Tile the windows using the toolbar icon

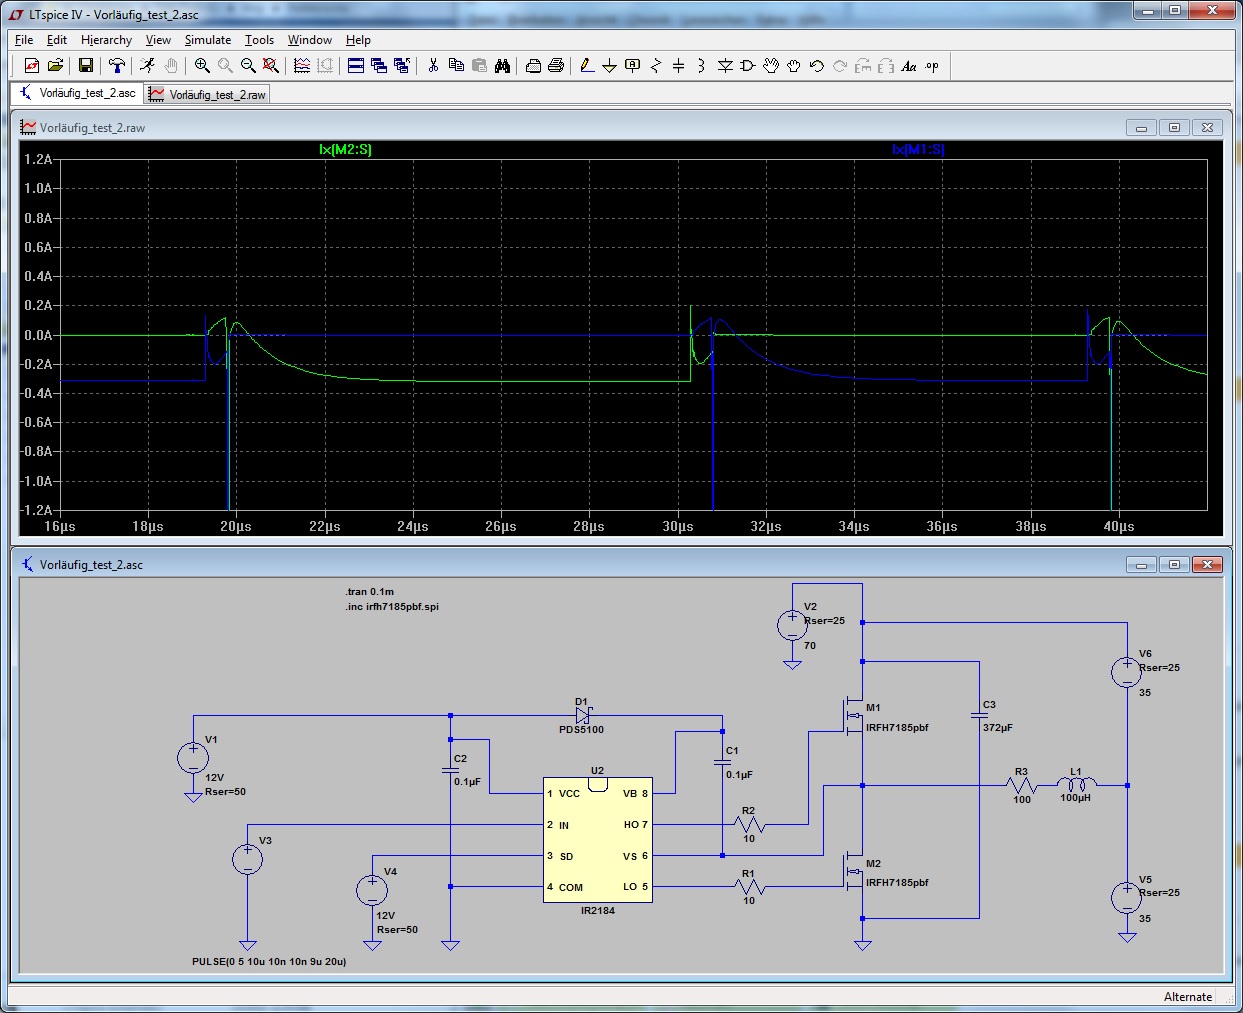pyautogui.click(x=356, y=66)
